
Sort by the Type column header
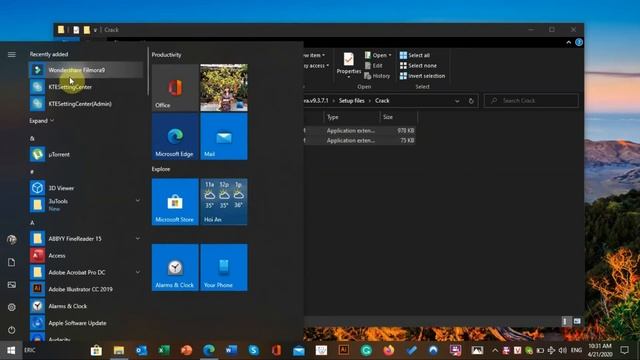(x=351, y=117)
